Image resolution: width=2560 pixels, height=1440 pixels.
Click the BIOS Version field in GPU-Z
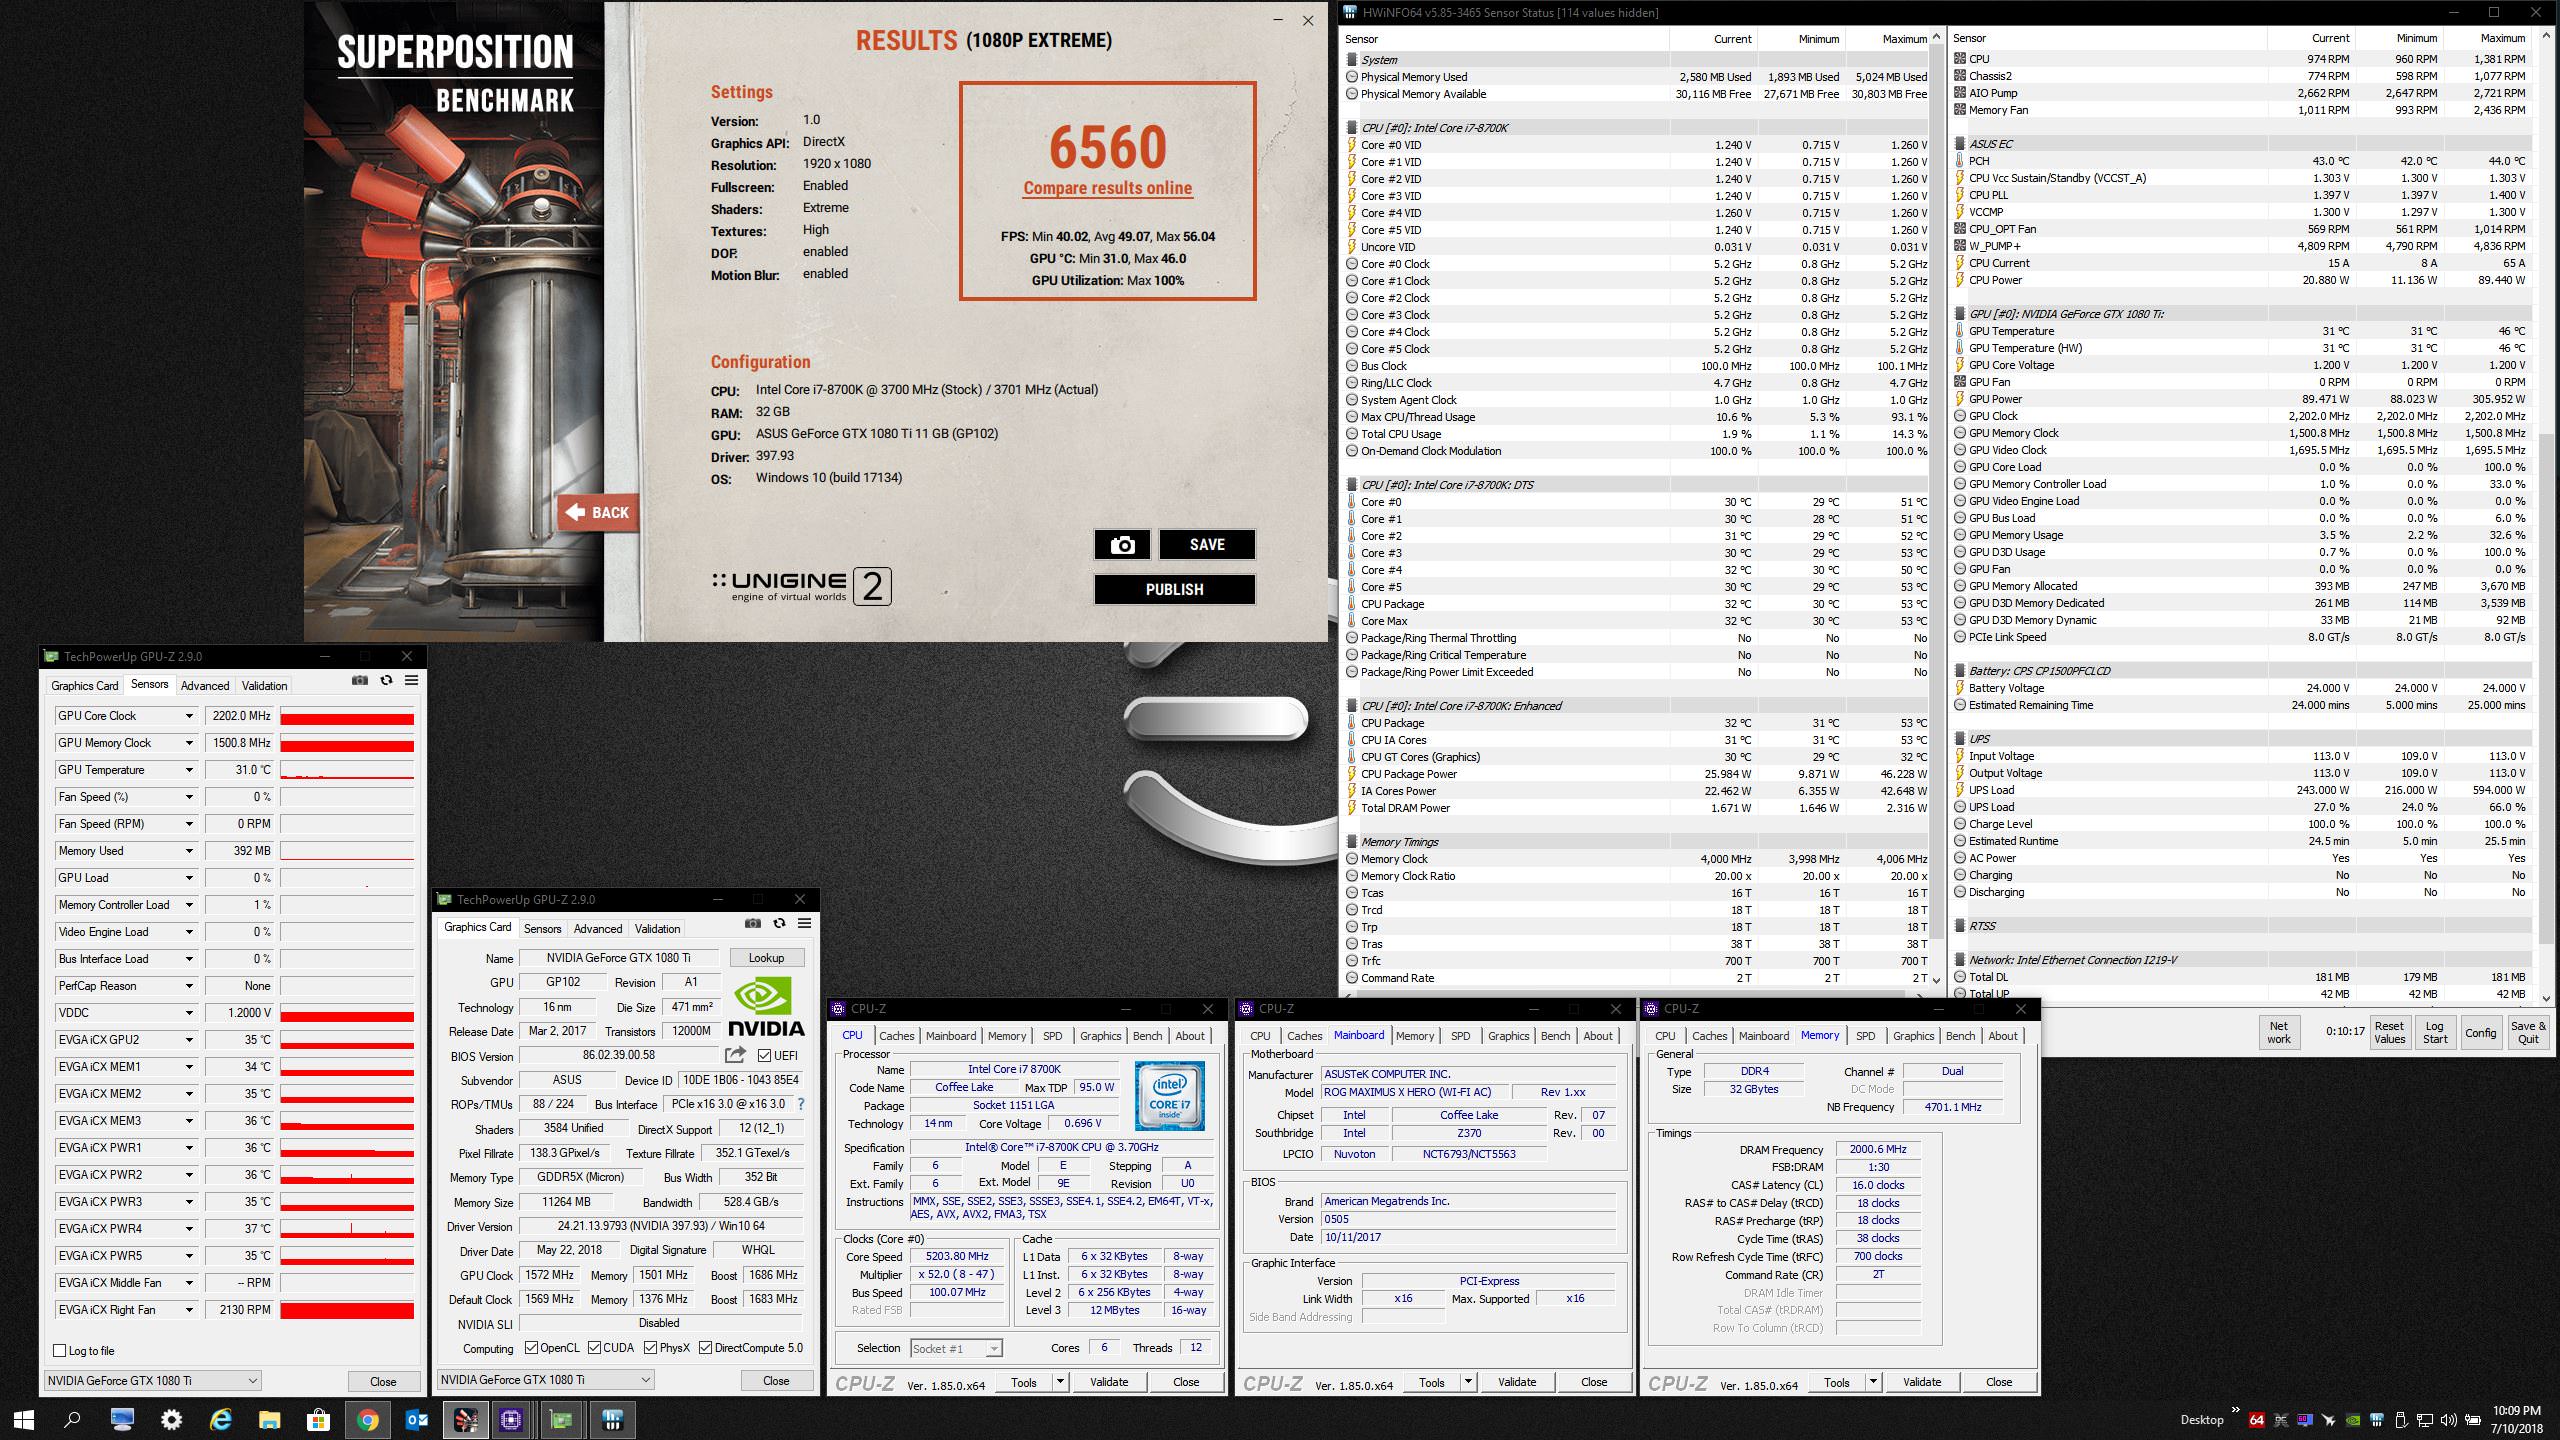click(x=618, y=1055)
